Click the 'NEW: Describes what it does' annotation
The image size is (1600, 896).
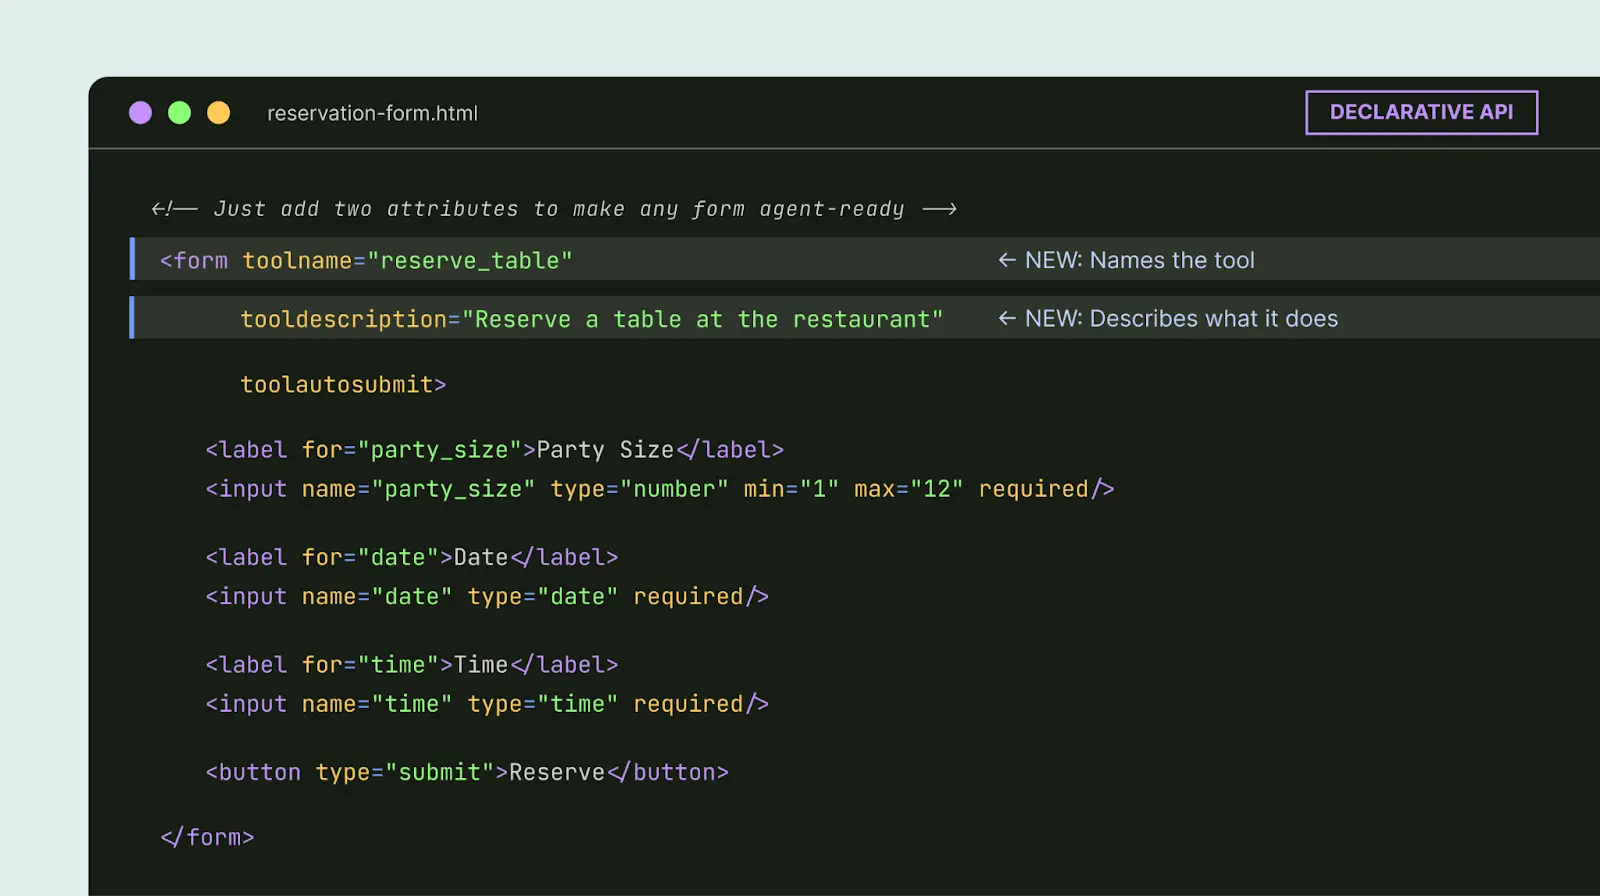pos(1181,318)
